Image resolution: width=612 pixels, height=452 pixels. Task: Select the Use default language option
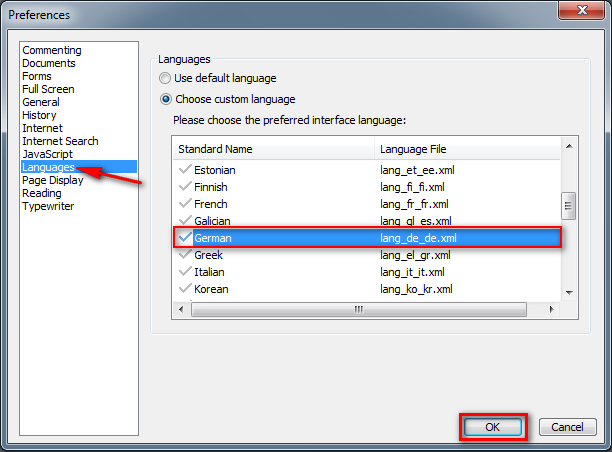click(166, 78)
